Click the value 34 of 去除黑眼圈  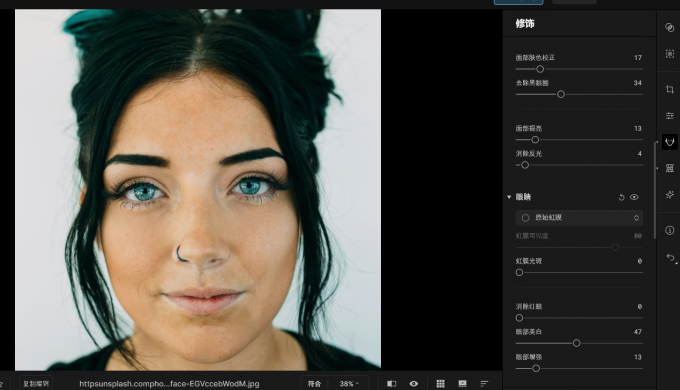pos(638,83)
